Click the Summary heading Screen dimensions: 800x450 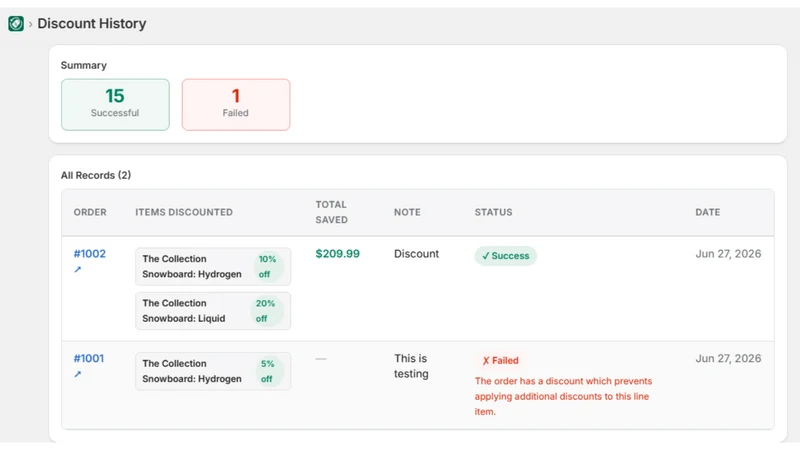pyautogui.click(x=84, y=65)
